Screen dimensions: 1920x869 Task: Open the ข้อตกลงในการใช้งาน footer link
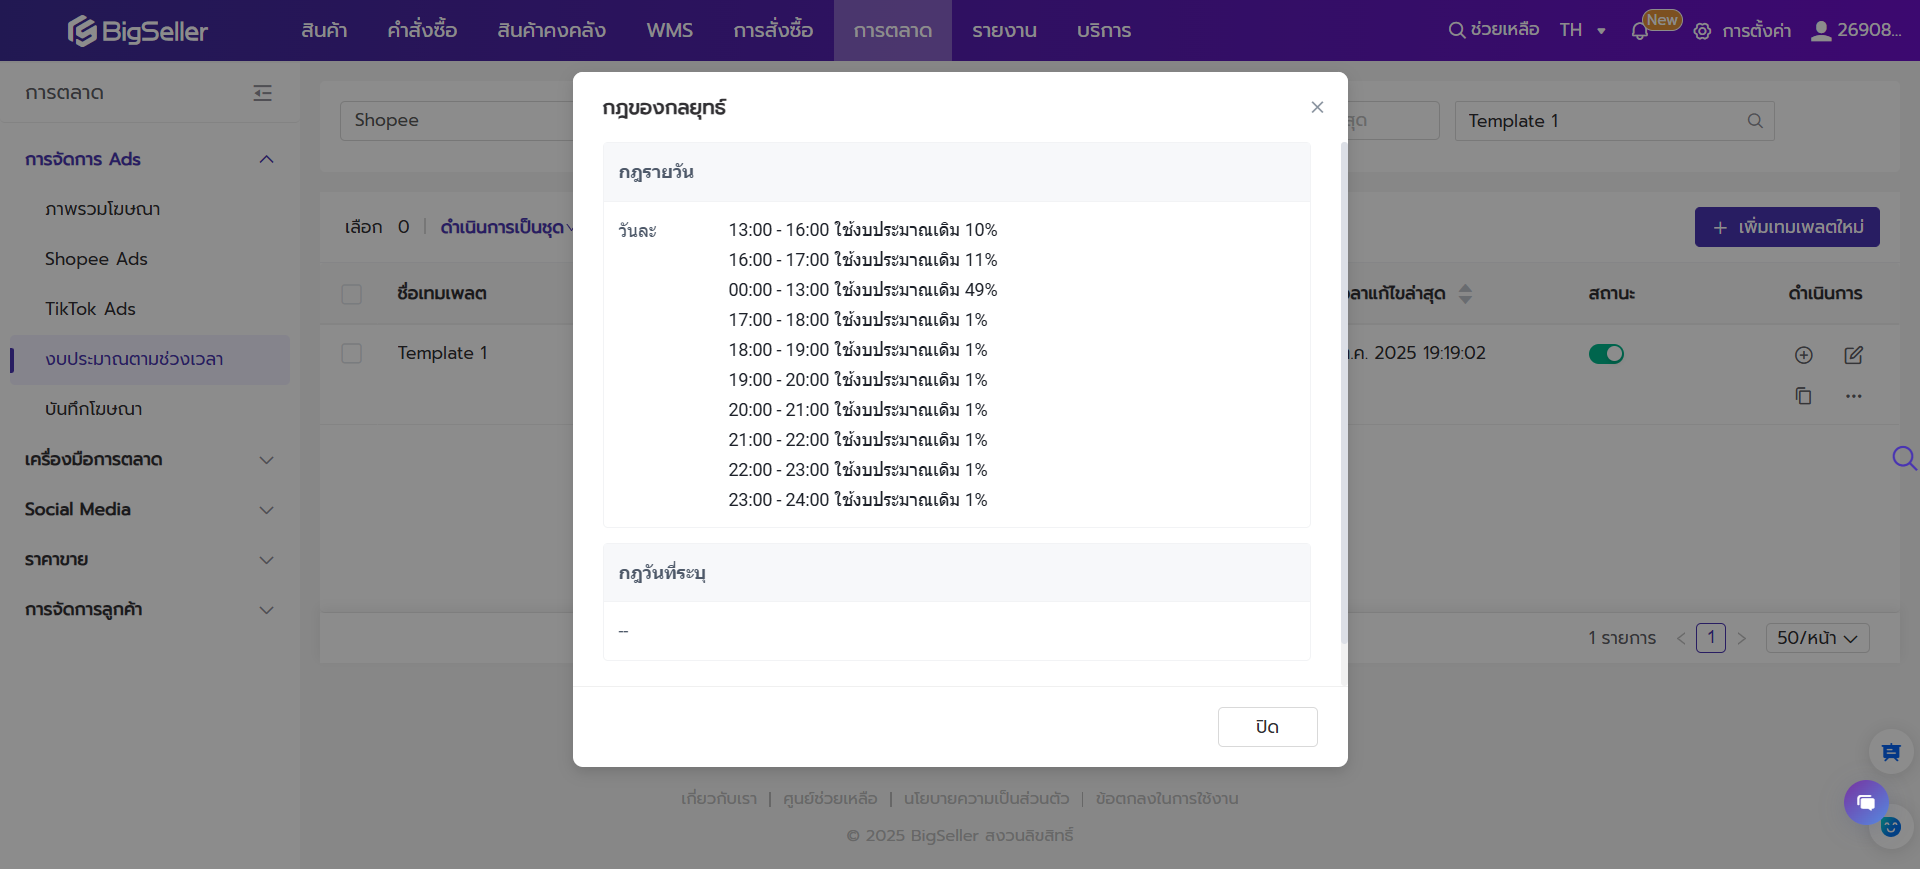click(x=1167, y=799)
